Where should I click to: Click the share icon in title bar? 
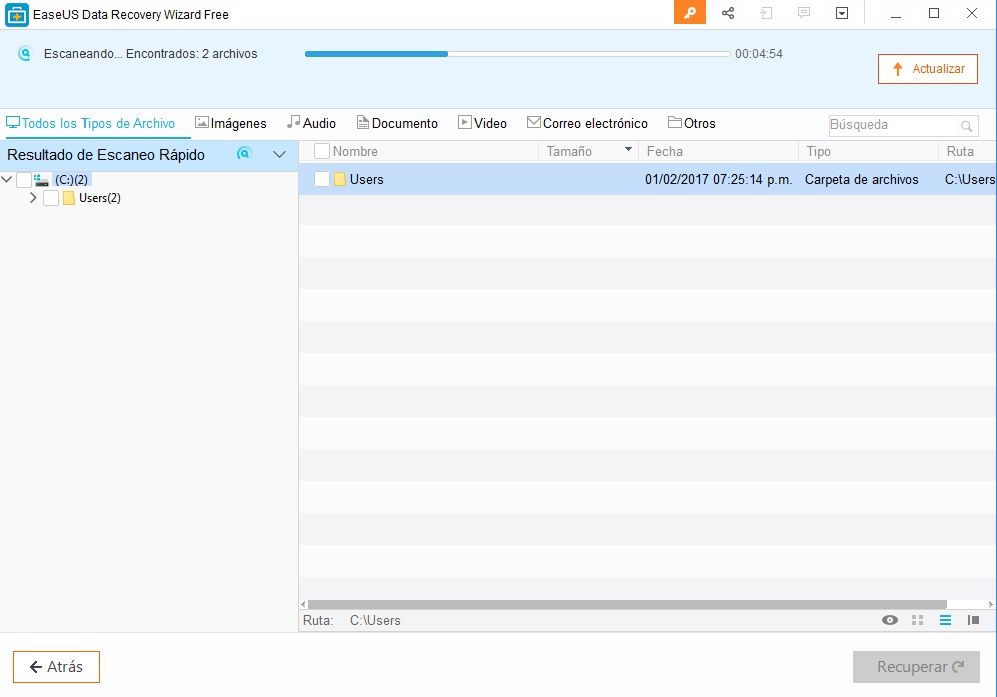point(728,14)
